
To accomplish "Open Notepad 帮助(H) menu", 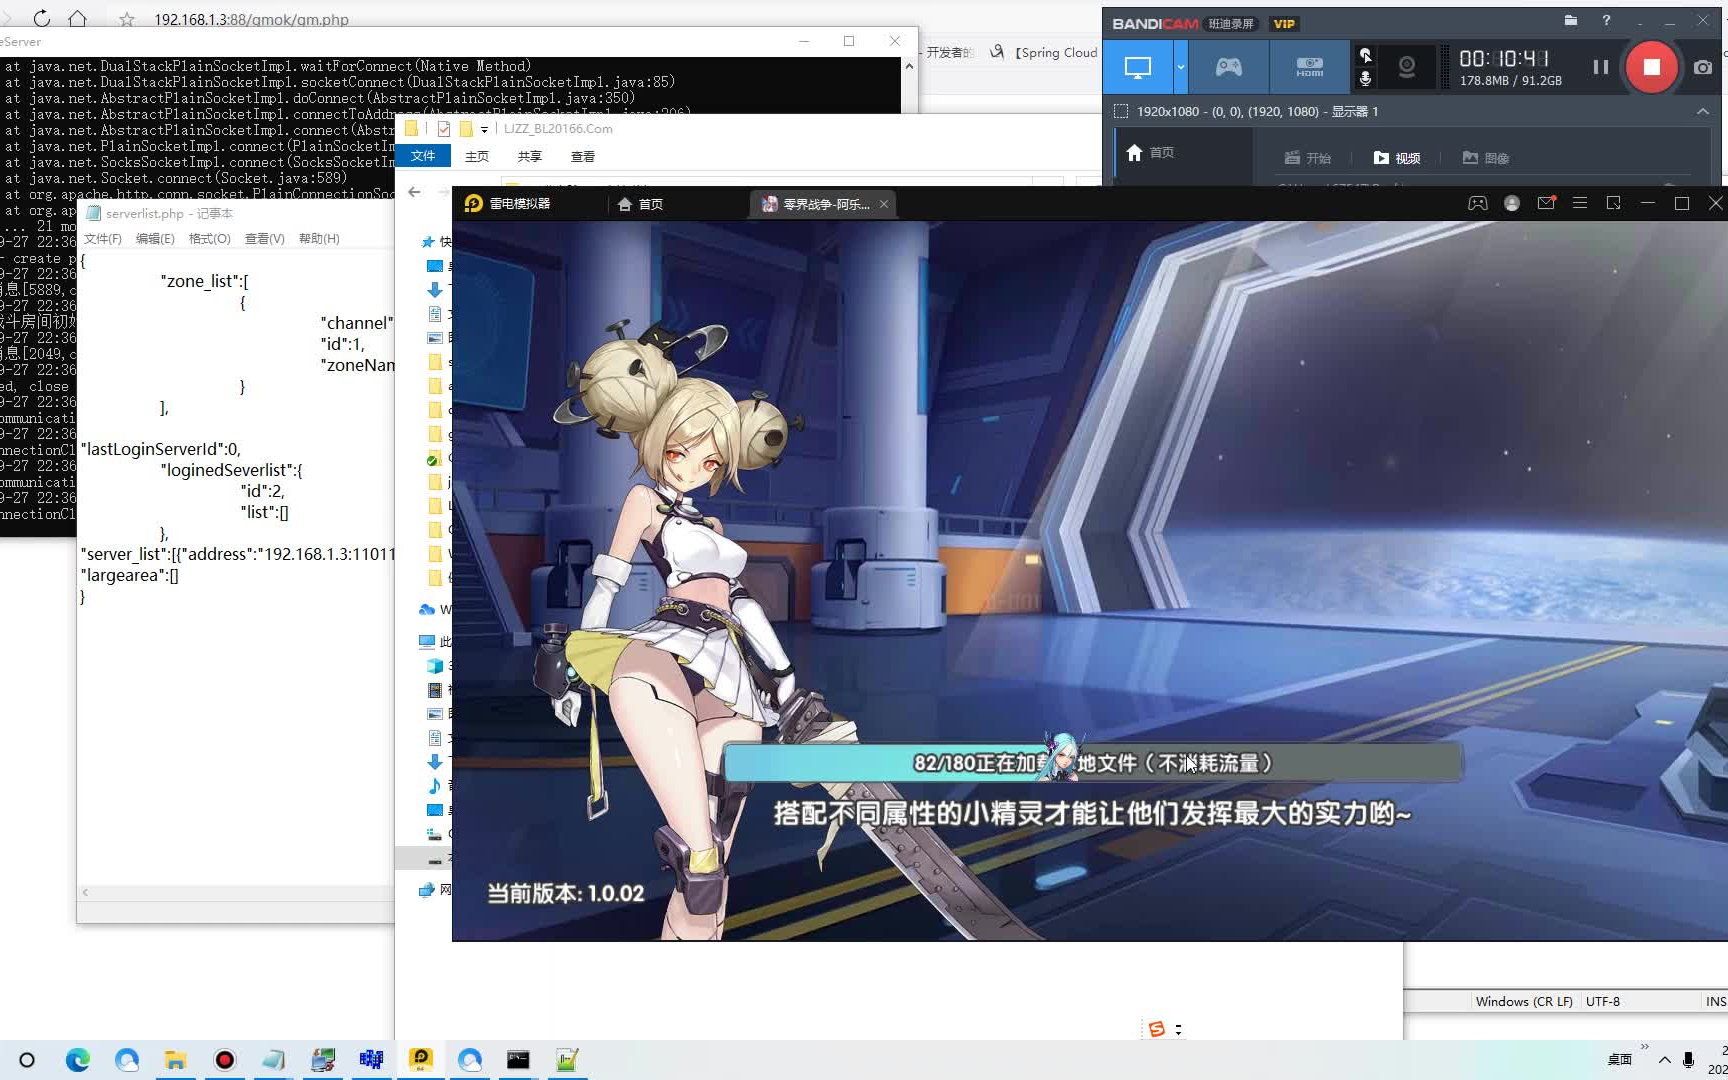I will [x=319, y=239].
